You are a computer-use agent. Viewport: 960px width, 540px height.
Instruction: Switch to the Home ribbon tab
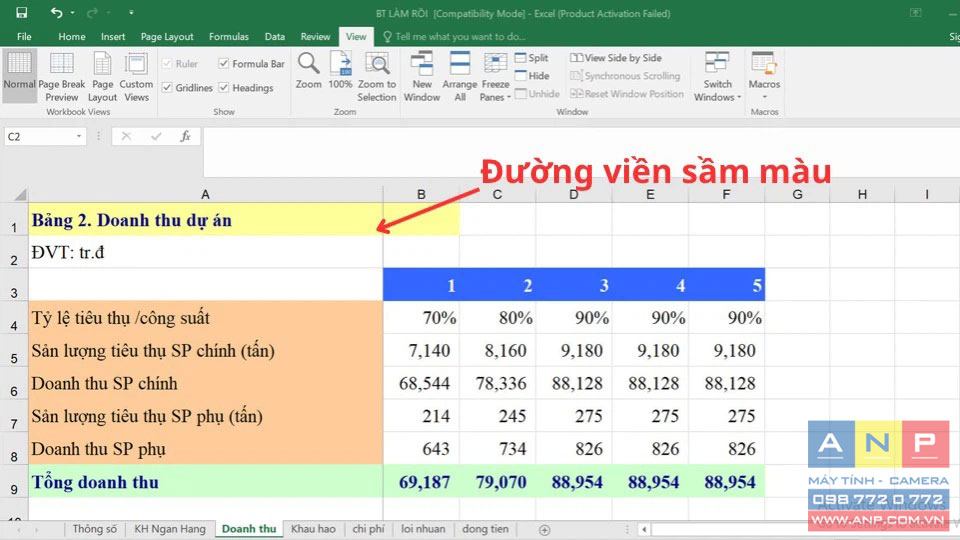(x=72, y=37)
